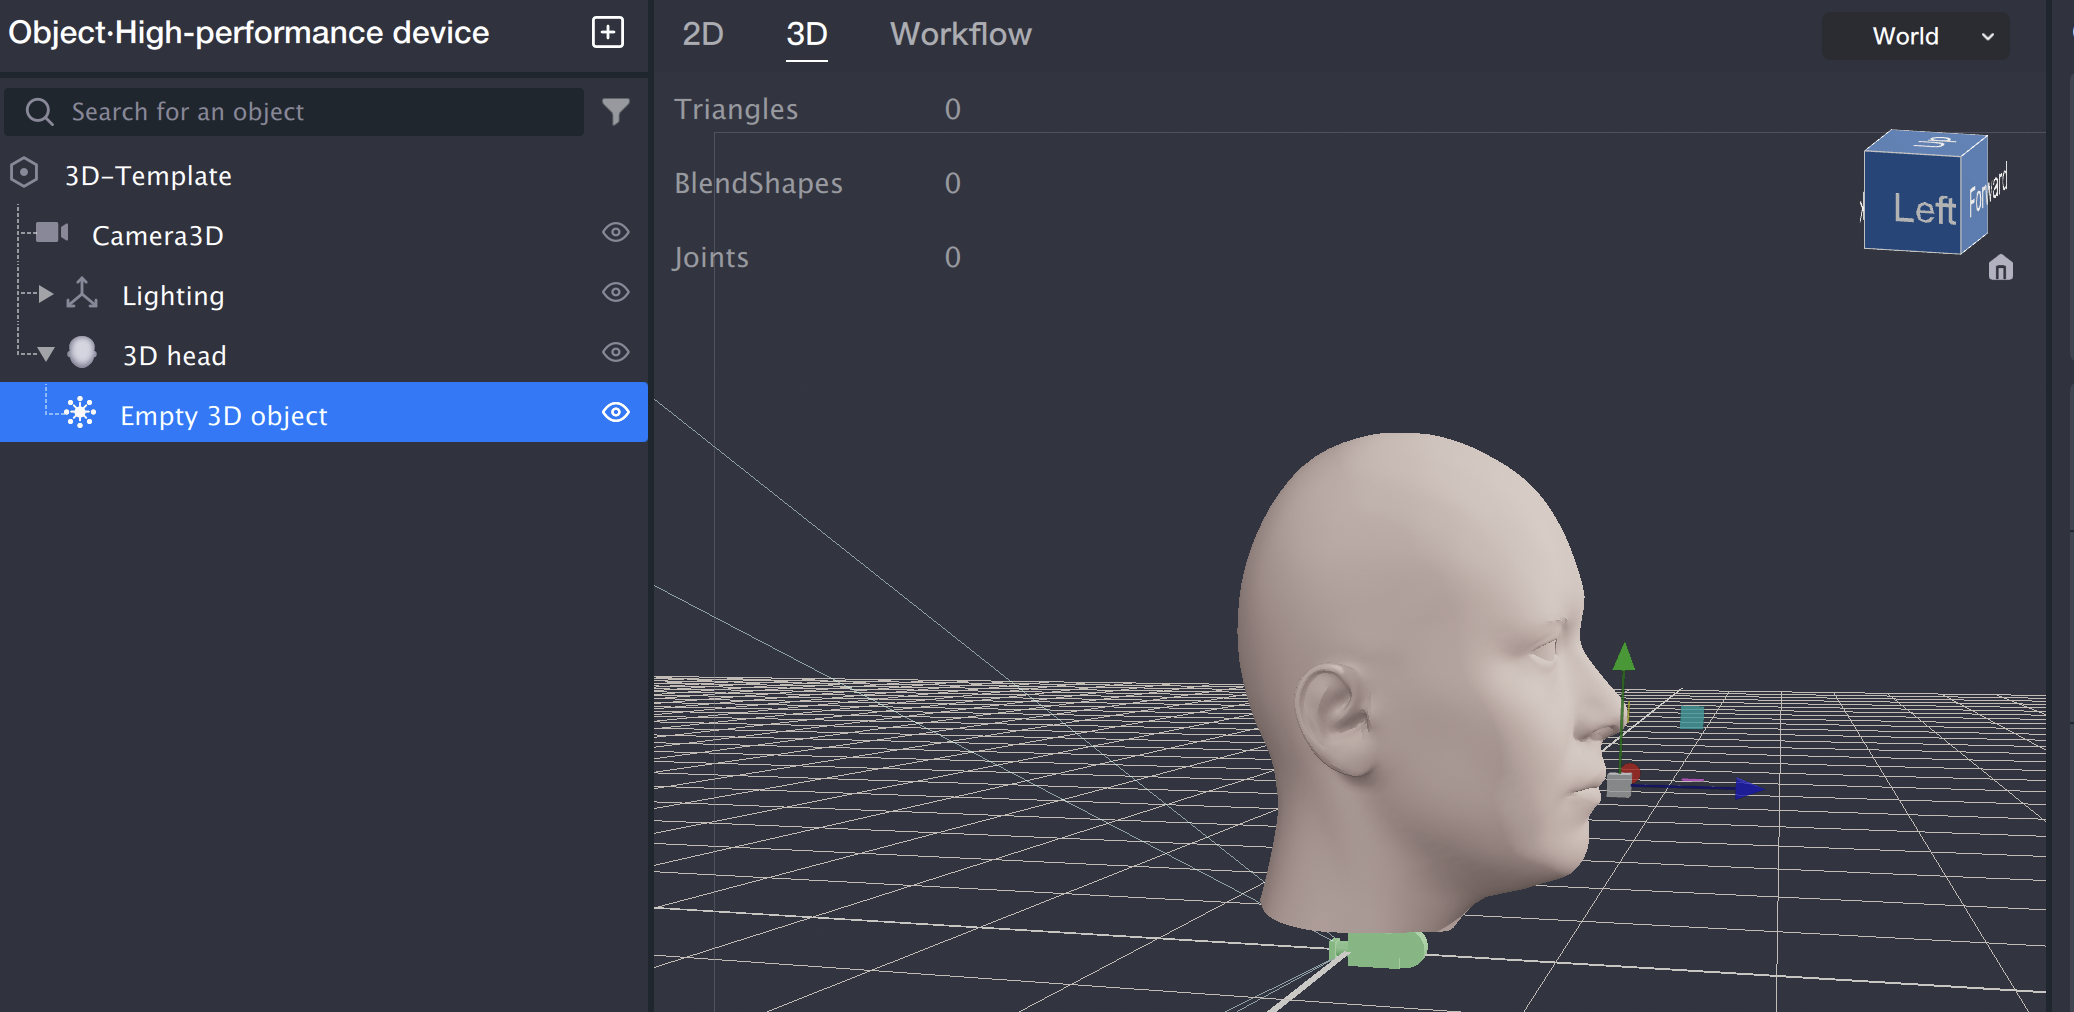Viewport: 2074px width, 1012px height.
Task: Click the green Y-axis gizmo arrow
Action: (x=1624, y=658)
